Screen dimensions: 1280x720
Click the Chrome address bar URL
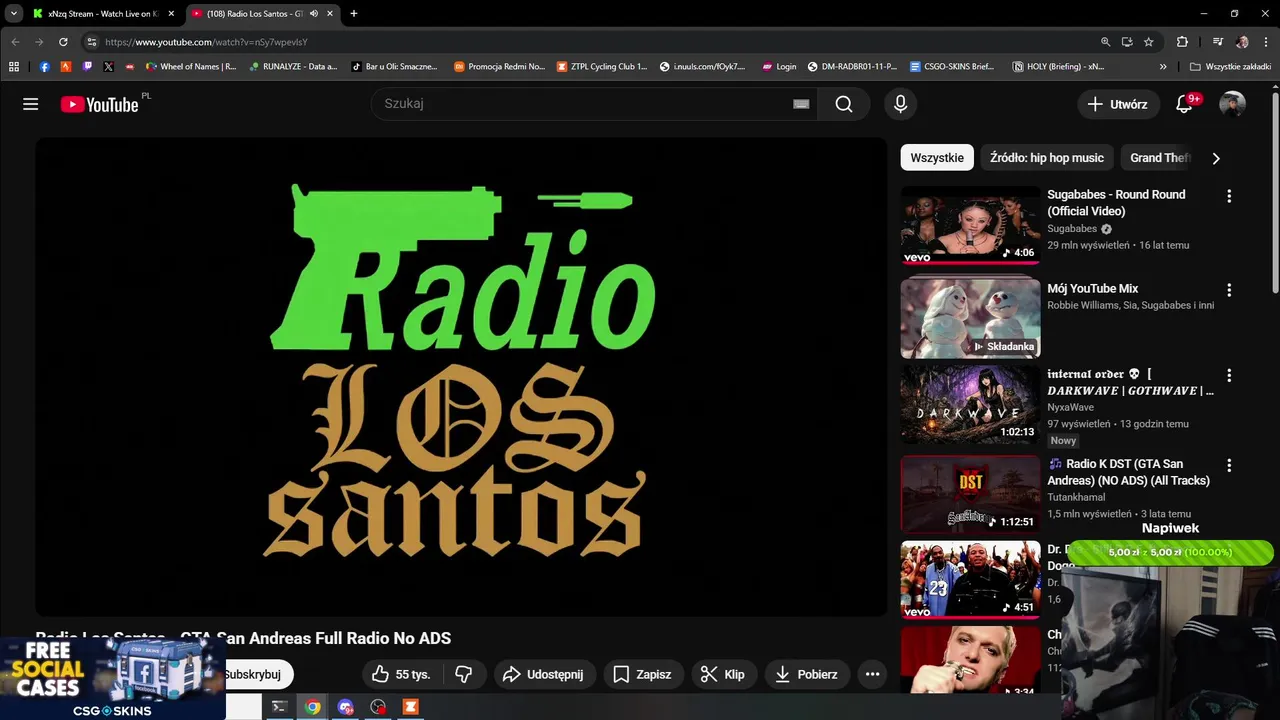pos(206,42)
